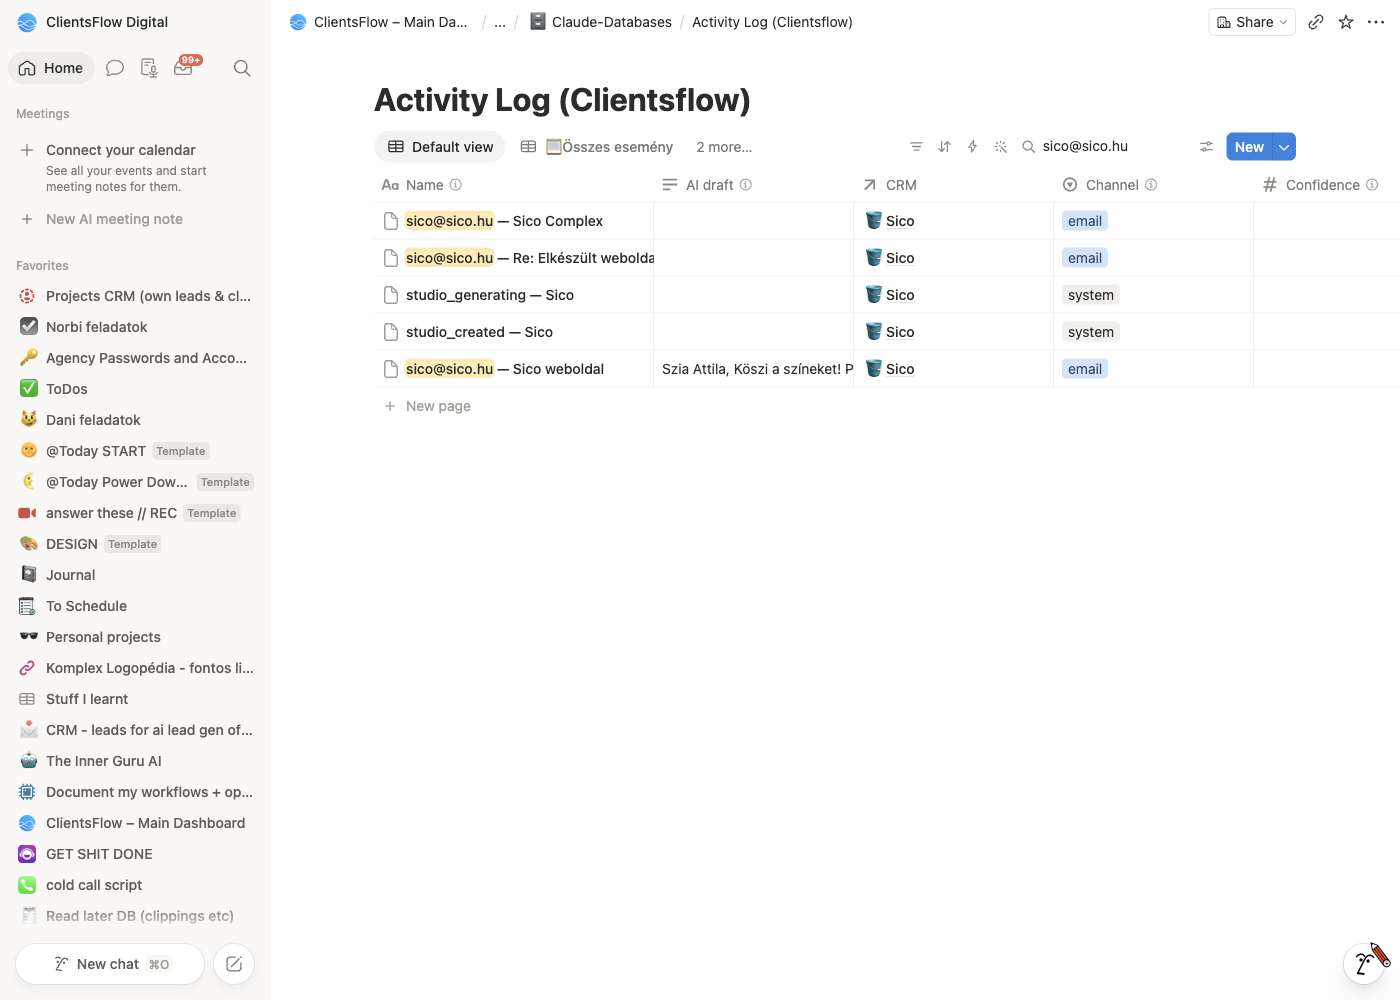Open the meeting notes icon in sidebar
The height and width of the screenshot is (1000, 1400).
pyautogui.click(x=149, y=68)
